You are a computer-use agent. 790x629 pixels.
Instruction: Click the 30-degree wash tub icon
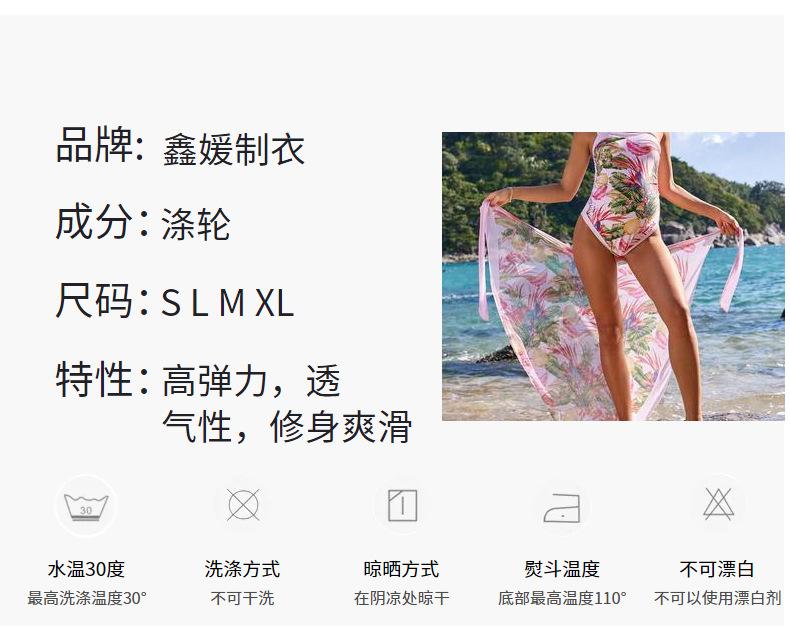coord(86,506)
